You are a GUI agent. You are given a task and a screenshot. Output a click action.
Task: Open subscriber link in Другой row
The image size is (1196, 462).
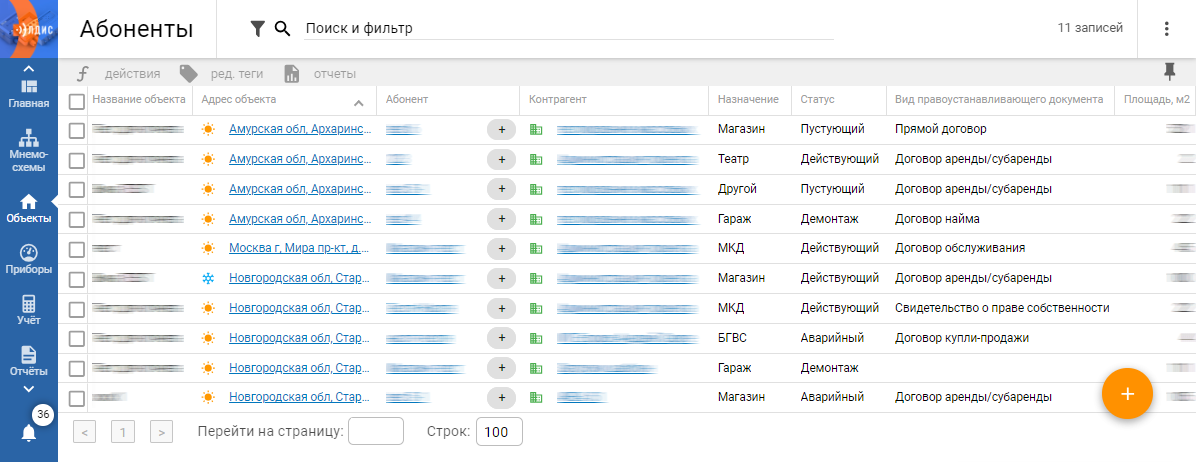tap(408, 189)
